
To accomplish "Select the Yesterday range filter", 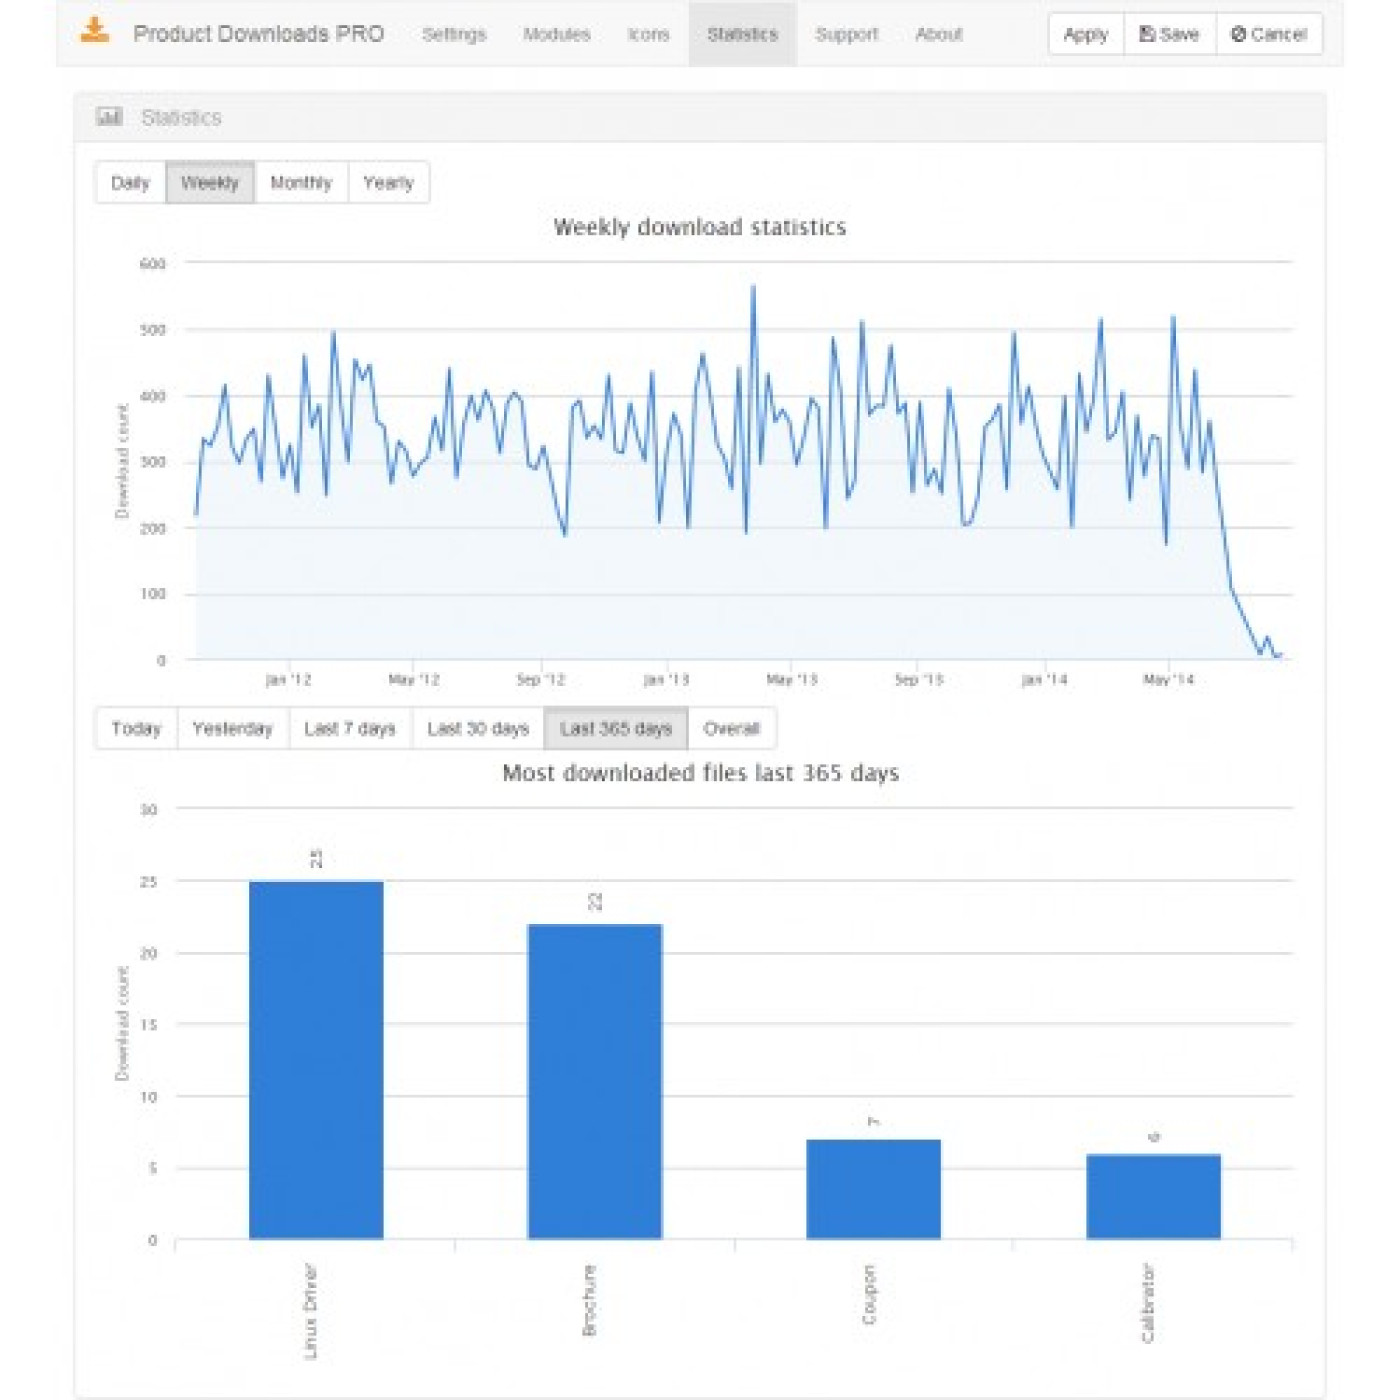I will coord(232,729).
